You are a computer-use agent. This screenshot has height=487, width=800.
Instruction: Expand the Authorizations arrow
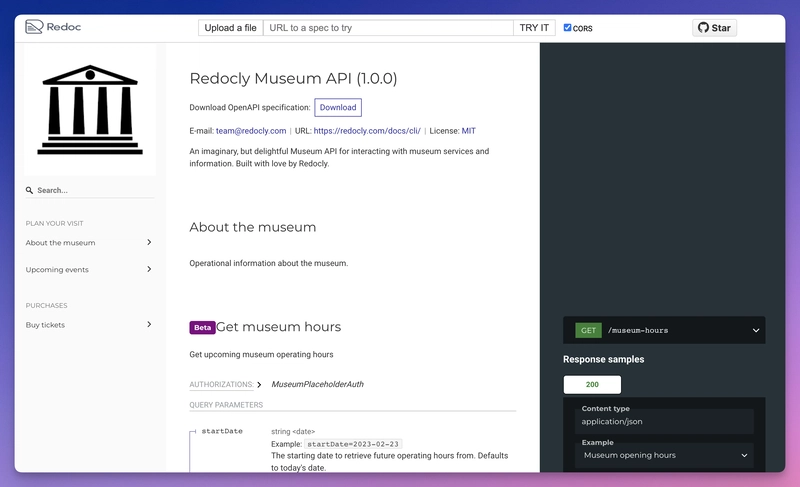point(259,385)
